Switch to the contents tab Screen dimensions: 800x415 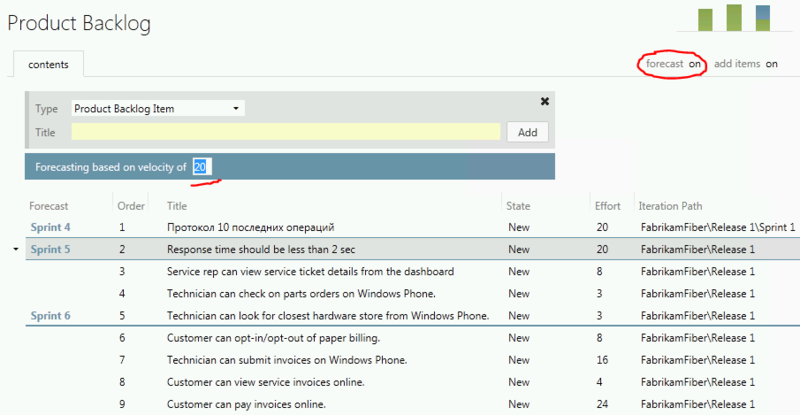tap(48, 64)
